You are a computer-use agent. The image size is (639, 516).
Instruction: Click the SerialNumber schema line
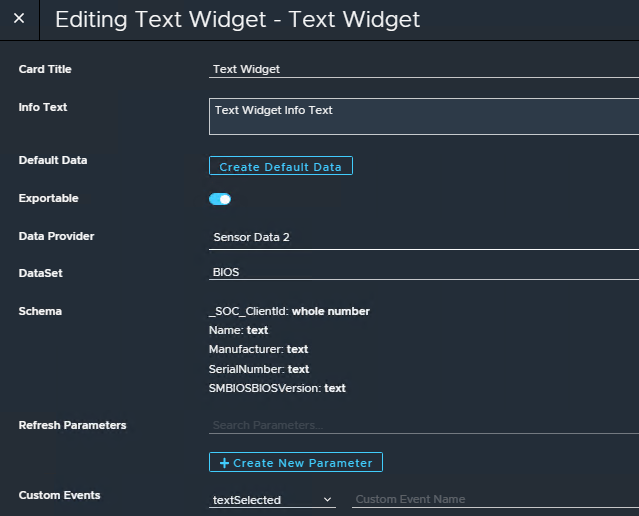tap(259, 369)
